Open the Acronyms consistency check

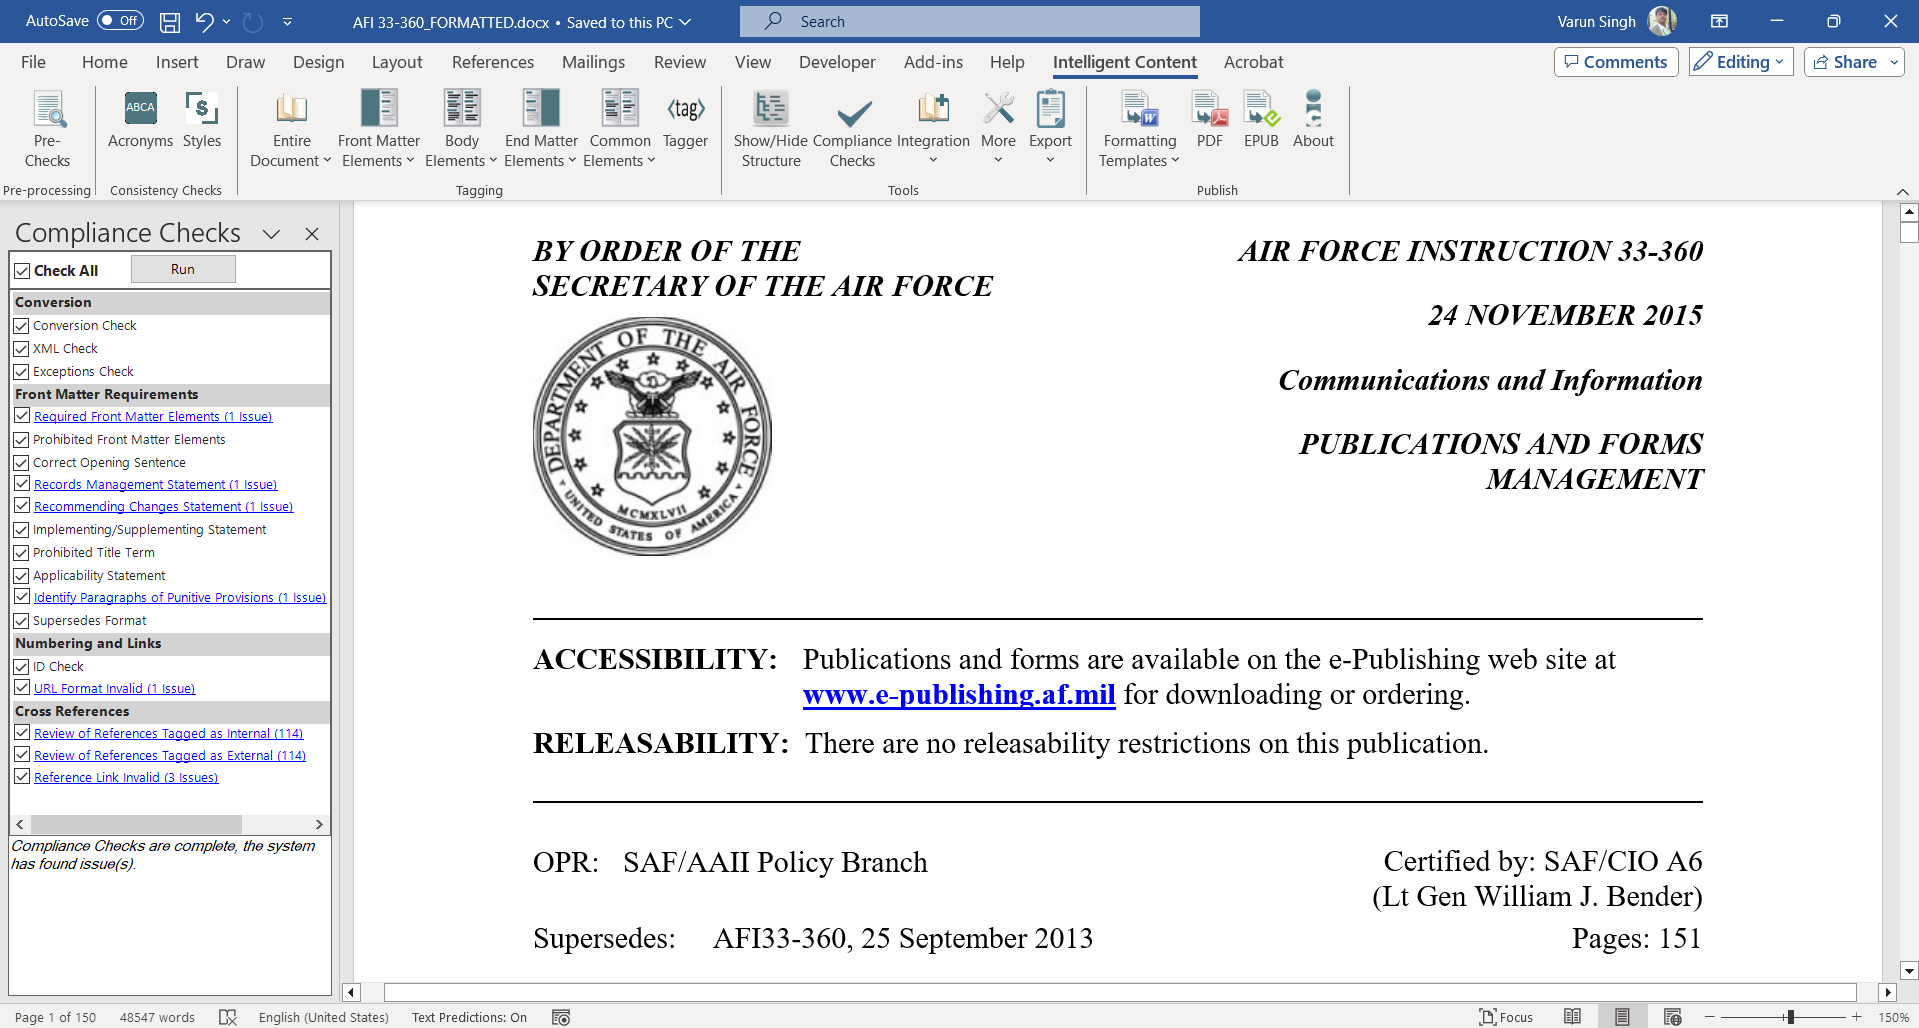tap(140, 120)
